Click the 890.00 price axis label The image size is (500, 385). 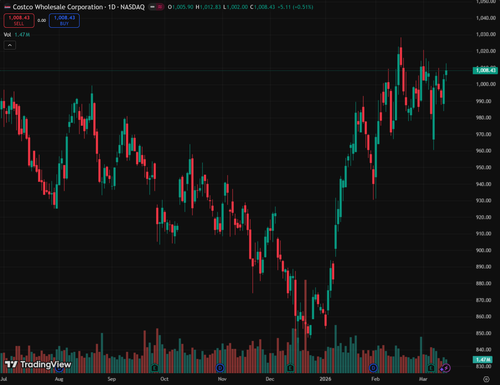(x=484, y=267)
